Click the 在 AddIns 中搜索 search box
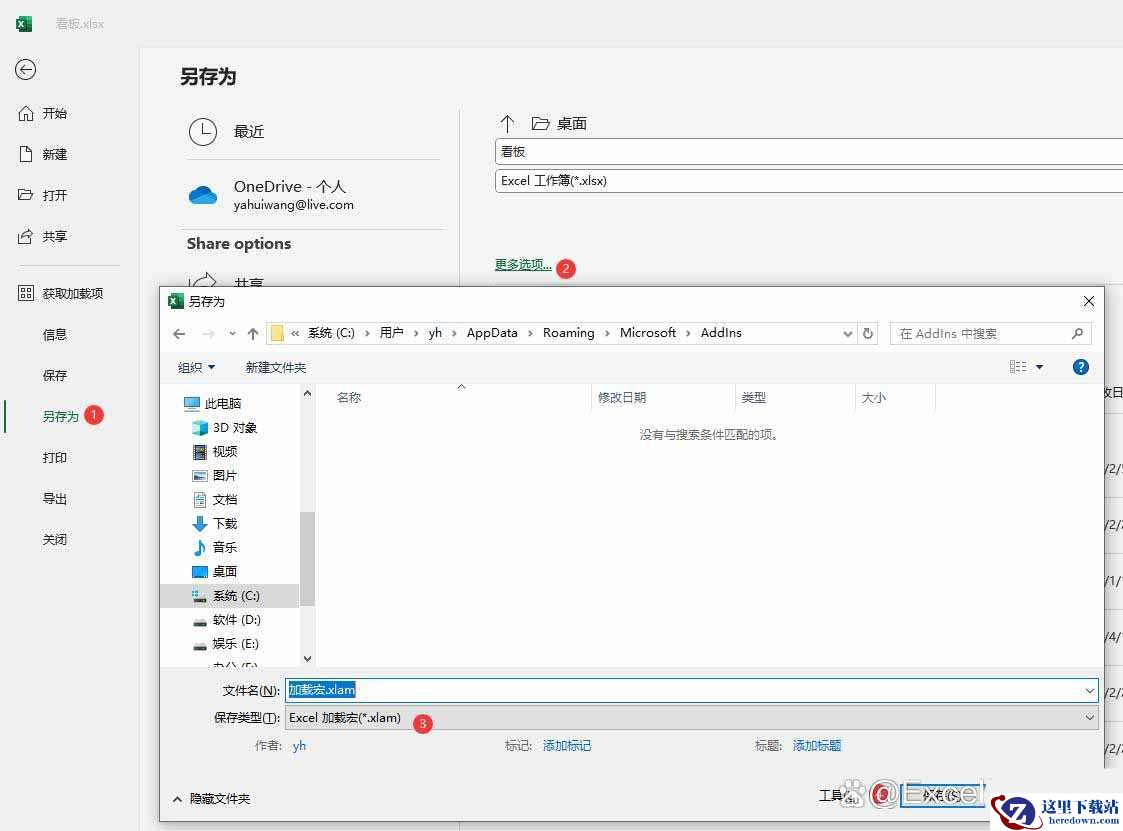The image size is (1123, 831). (991, 334)
